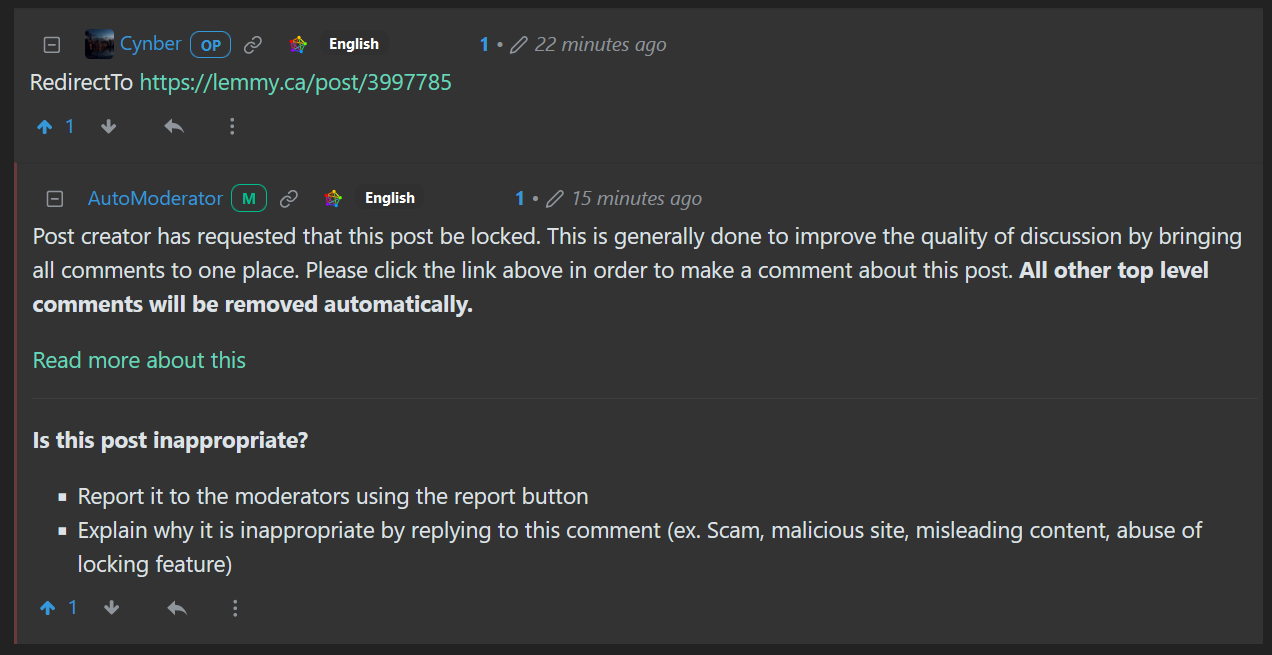Open the AutoModerator profile
Image resolution: width=1272 pixels, height=655 pixels.
(x=155, y=199)
